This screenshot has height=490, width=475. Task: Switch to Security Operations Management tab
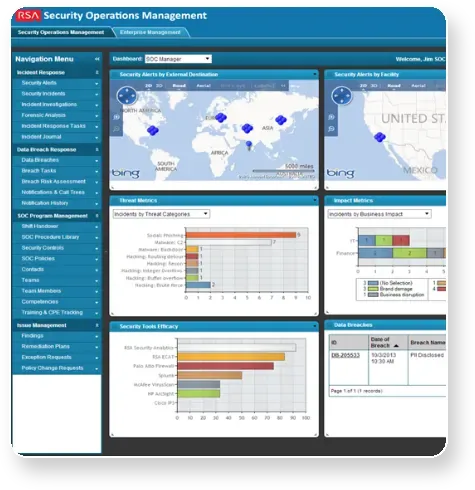pyautogui.click(x=61, y=32)
